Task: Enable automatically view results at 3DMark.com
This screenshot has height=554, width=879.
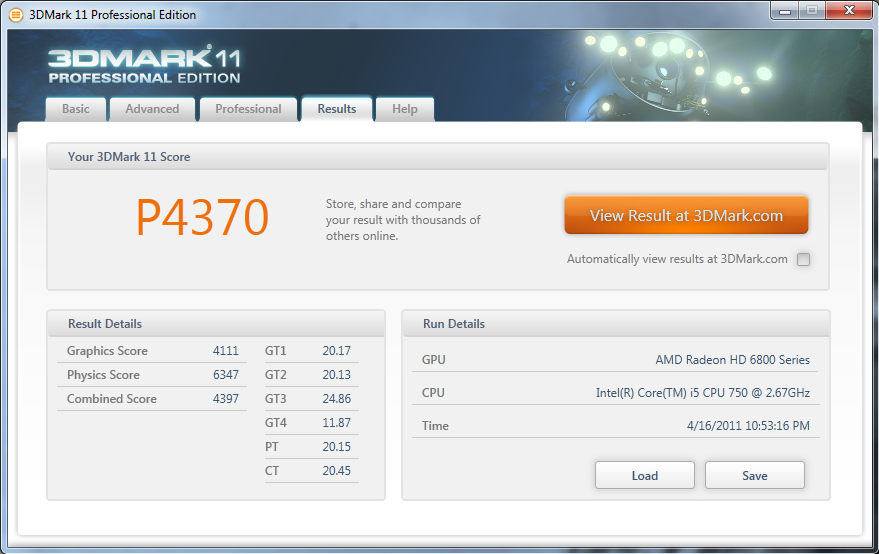Action: pos(803,259)
